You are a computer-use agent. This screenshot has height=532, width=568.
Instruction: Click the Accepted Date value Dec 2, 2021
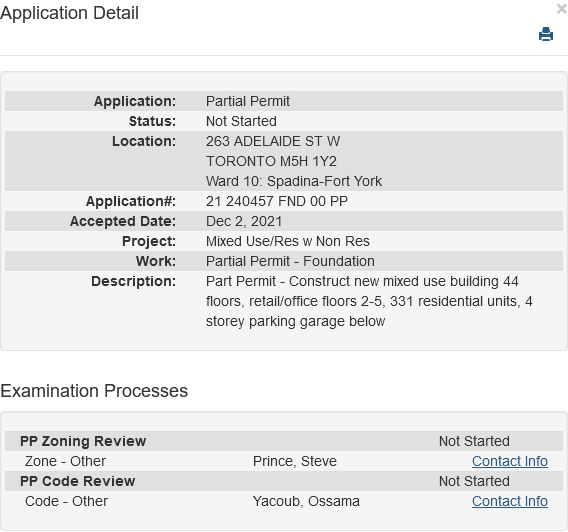point(244,221)
